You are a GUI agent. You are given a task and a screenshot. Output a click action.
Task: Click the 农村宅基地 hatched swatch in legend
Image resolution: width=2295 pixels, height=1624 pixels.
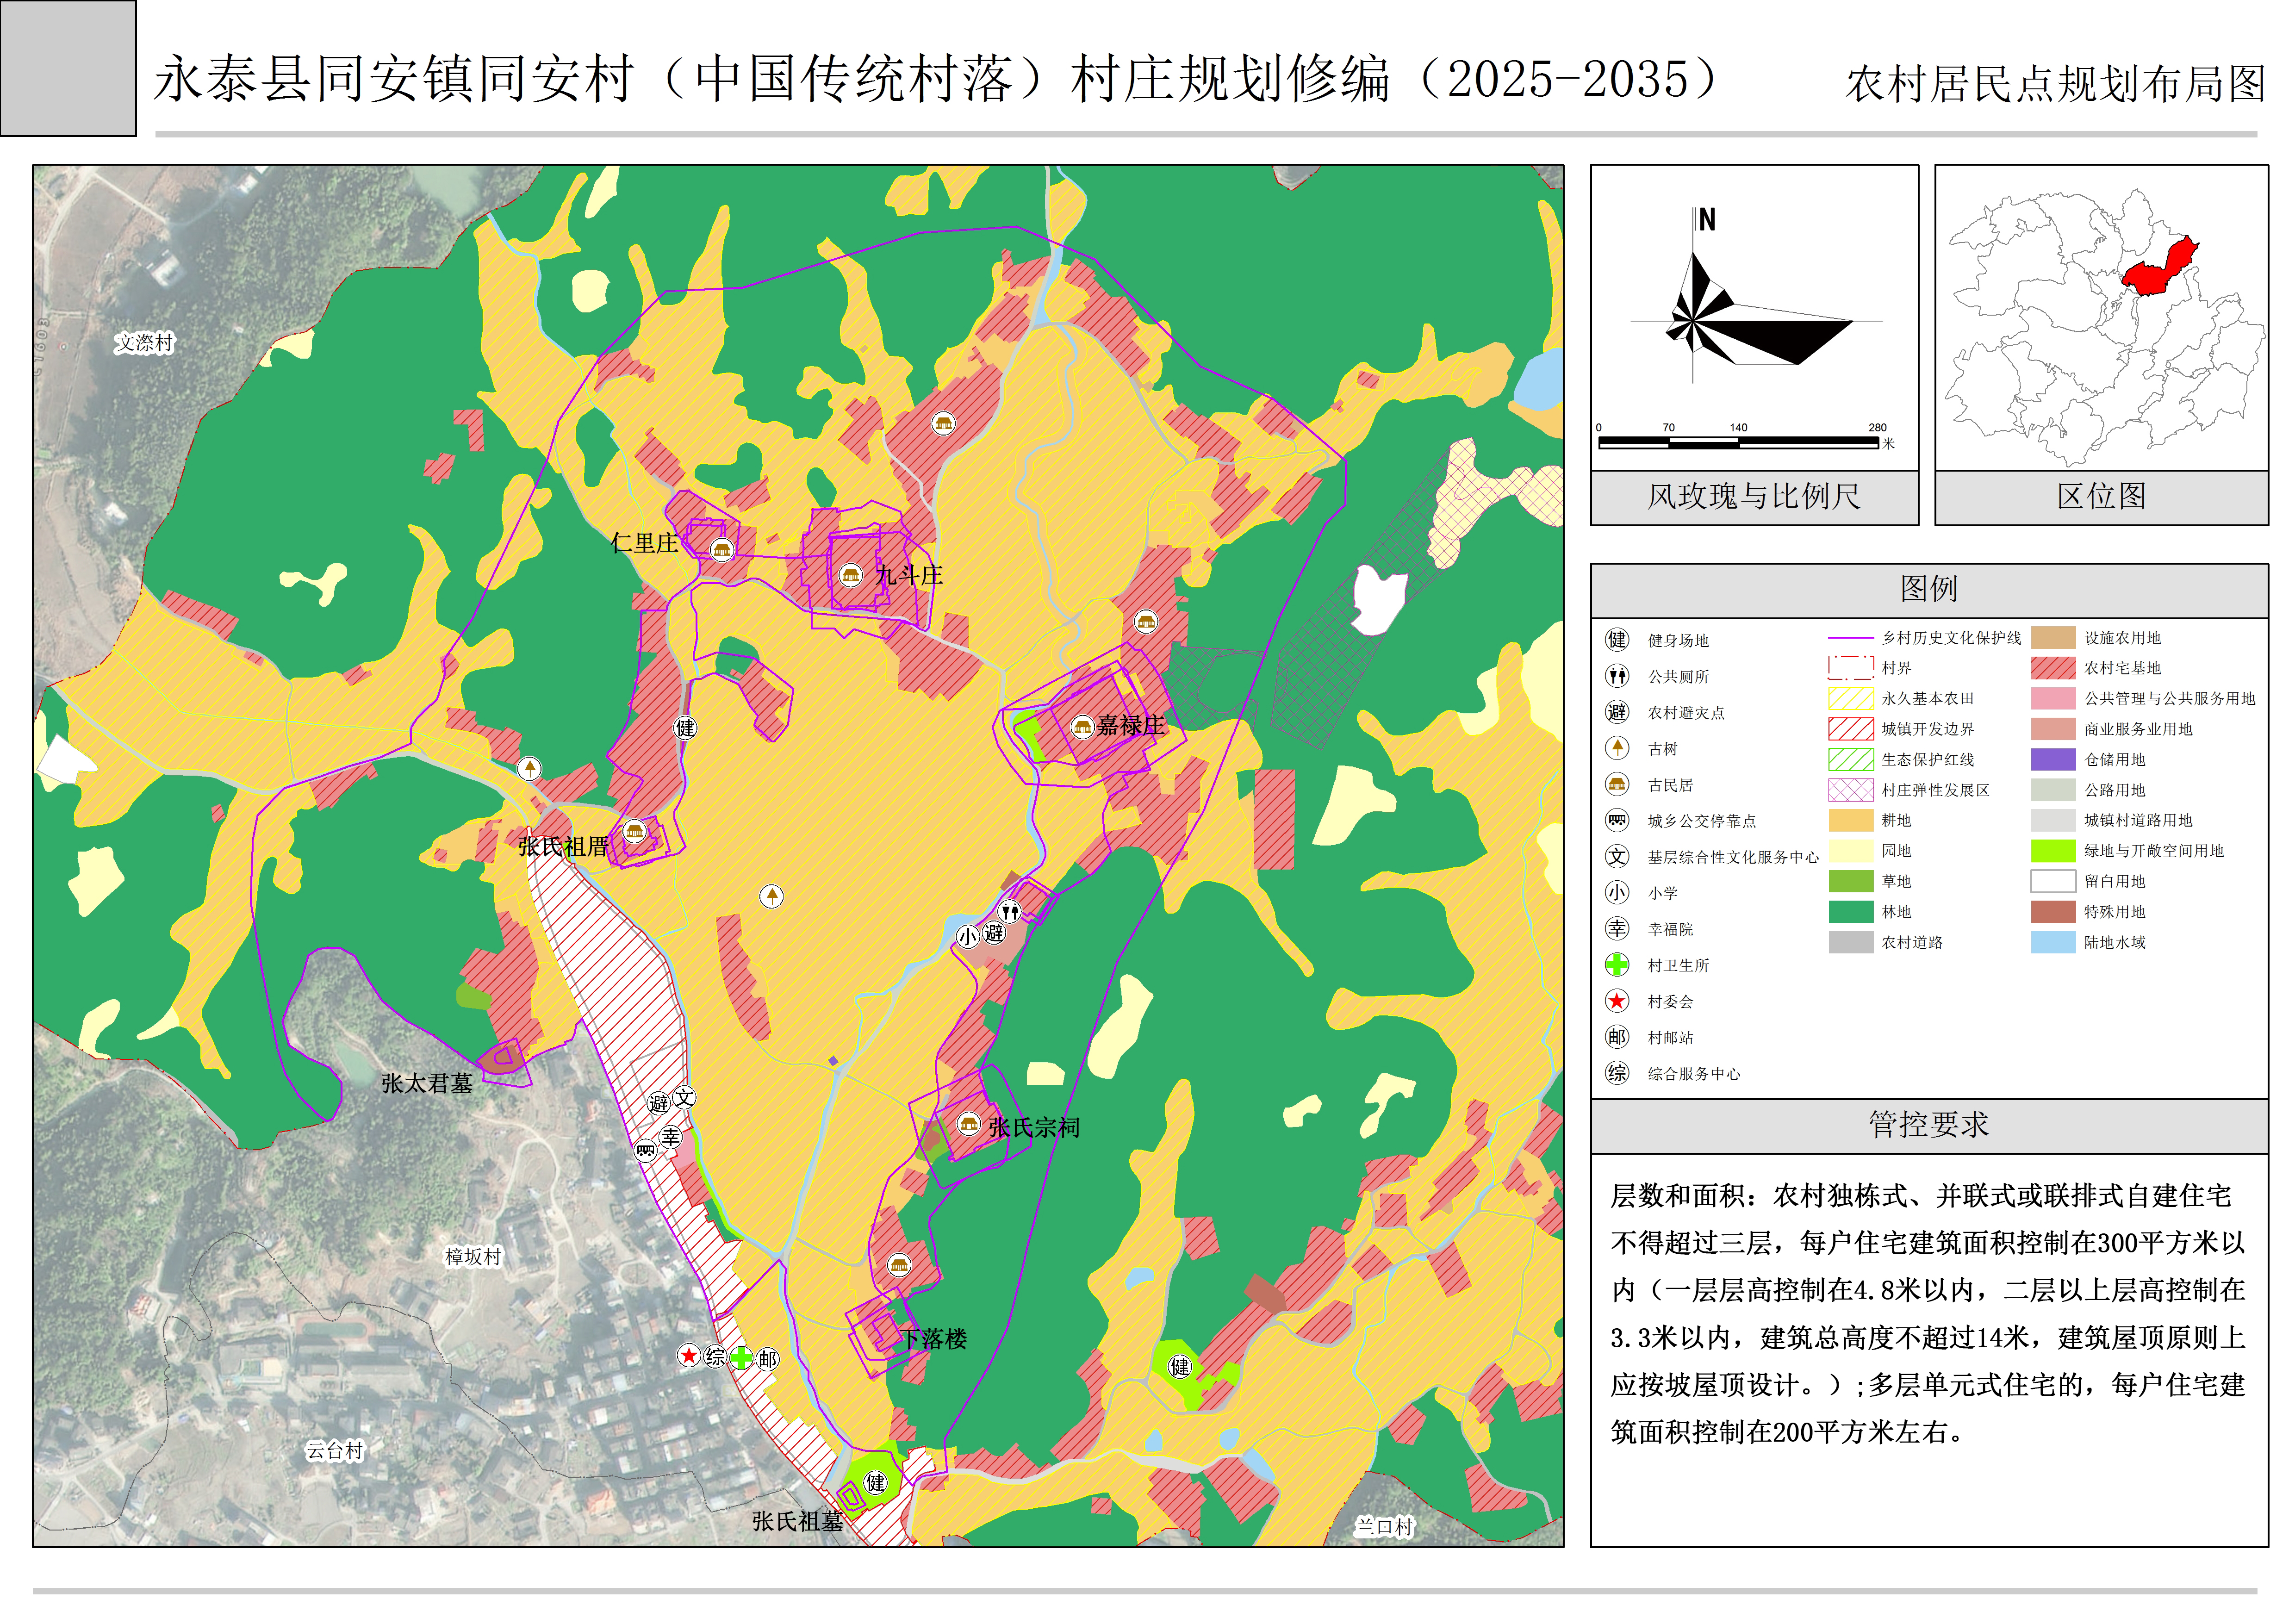click(2053, 668)
